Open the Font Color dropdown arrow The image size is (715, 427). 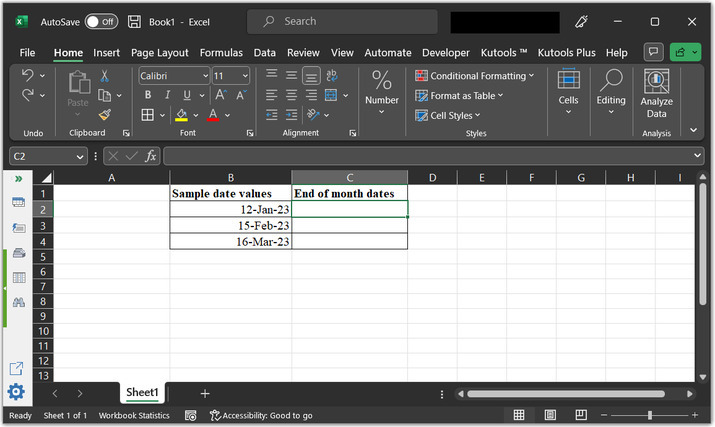click(227, 115)
